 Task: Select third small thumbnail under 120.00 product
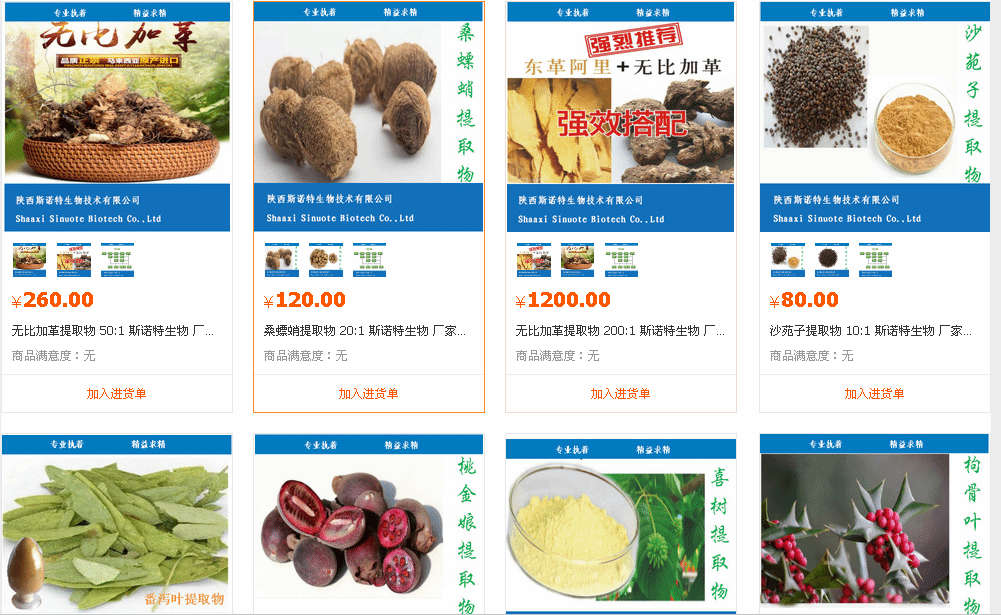pos(369,259)
